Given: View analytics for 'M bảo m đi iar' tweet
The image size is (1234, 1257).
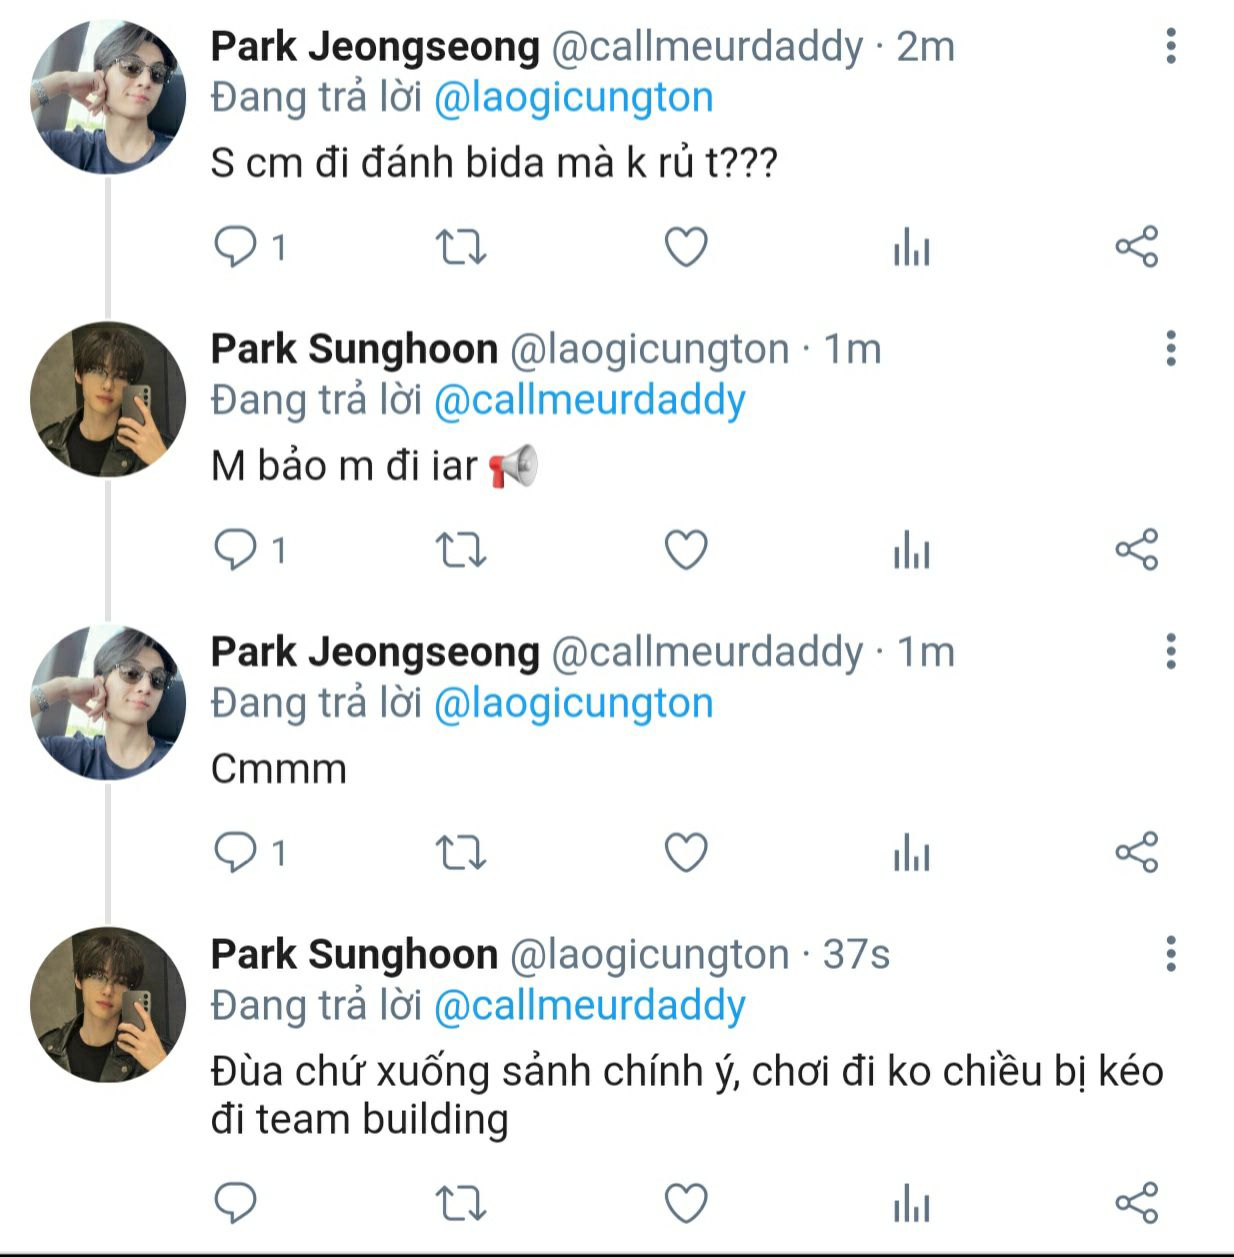Looking at the screenshot, I should click(x=911, y=550).
